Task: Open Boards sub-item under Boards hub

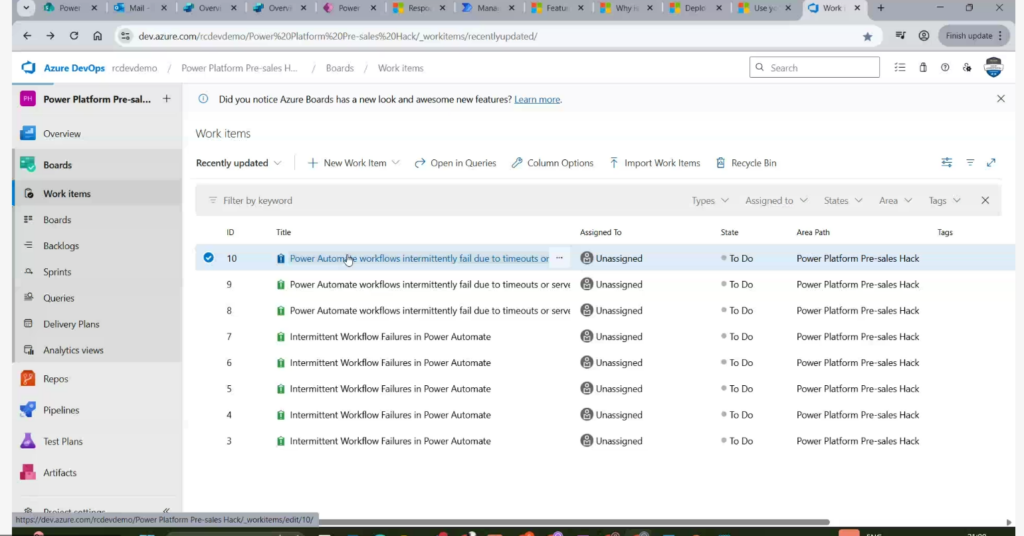Action: 57,220
